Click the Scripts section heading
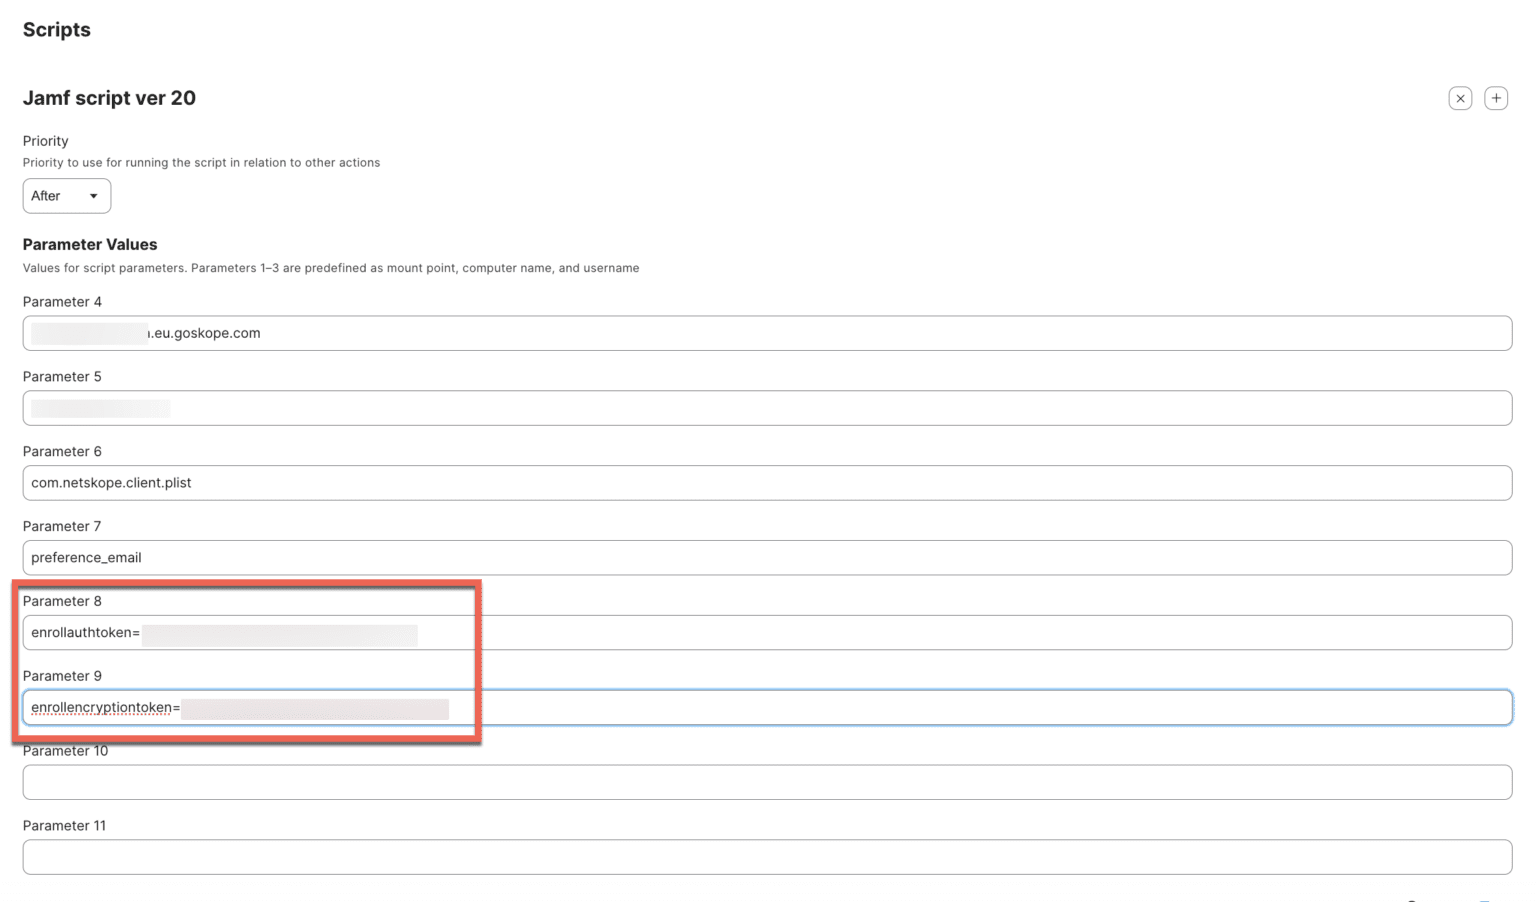Viewport: 1536px width, 902px height. click(x=56, y=29)
